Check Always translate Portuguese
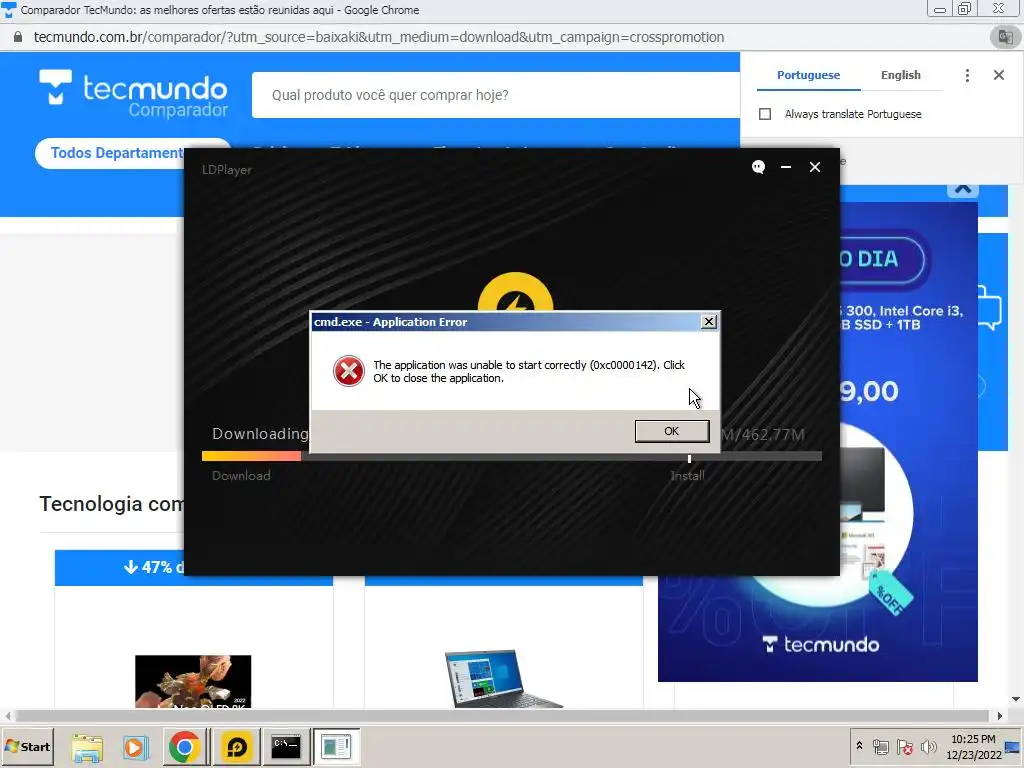 (765, 114)
